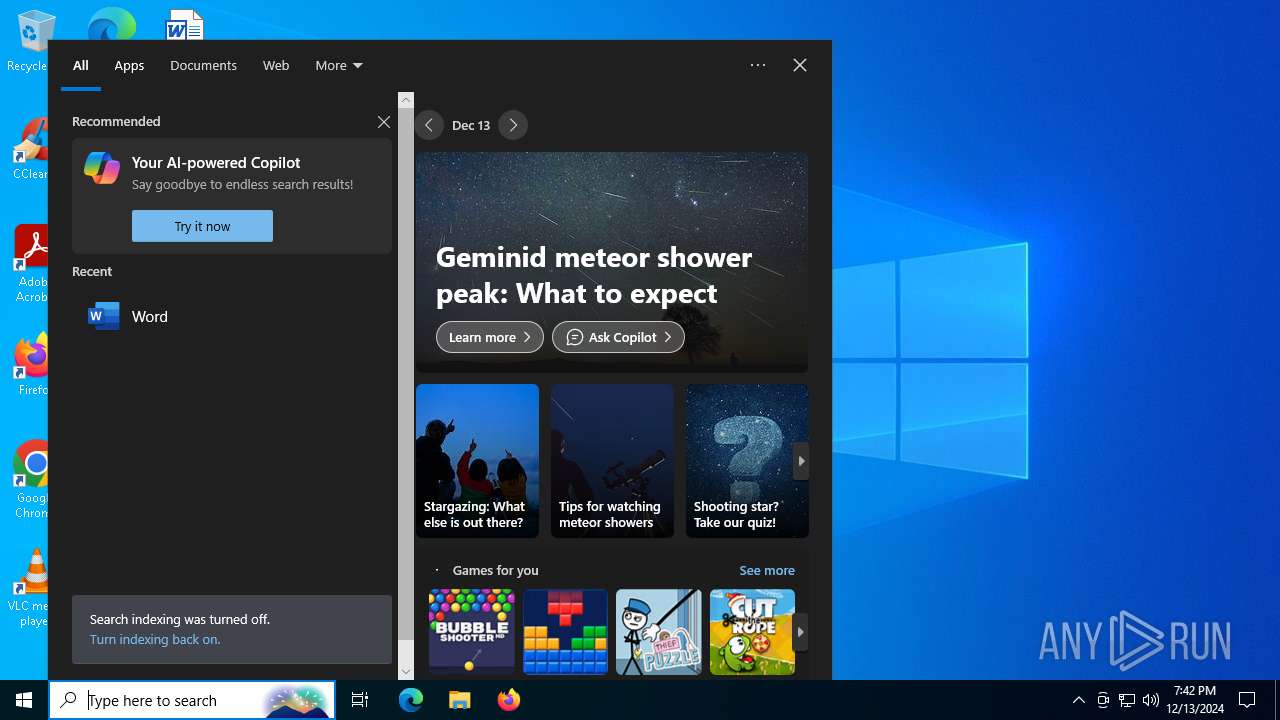This screenshot has width=1280, height=720.
Task: Open Word from the Recent list
Action: (x=232, y=316)
